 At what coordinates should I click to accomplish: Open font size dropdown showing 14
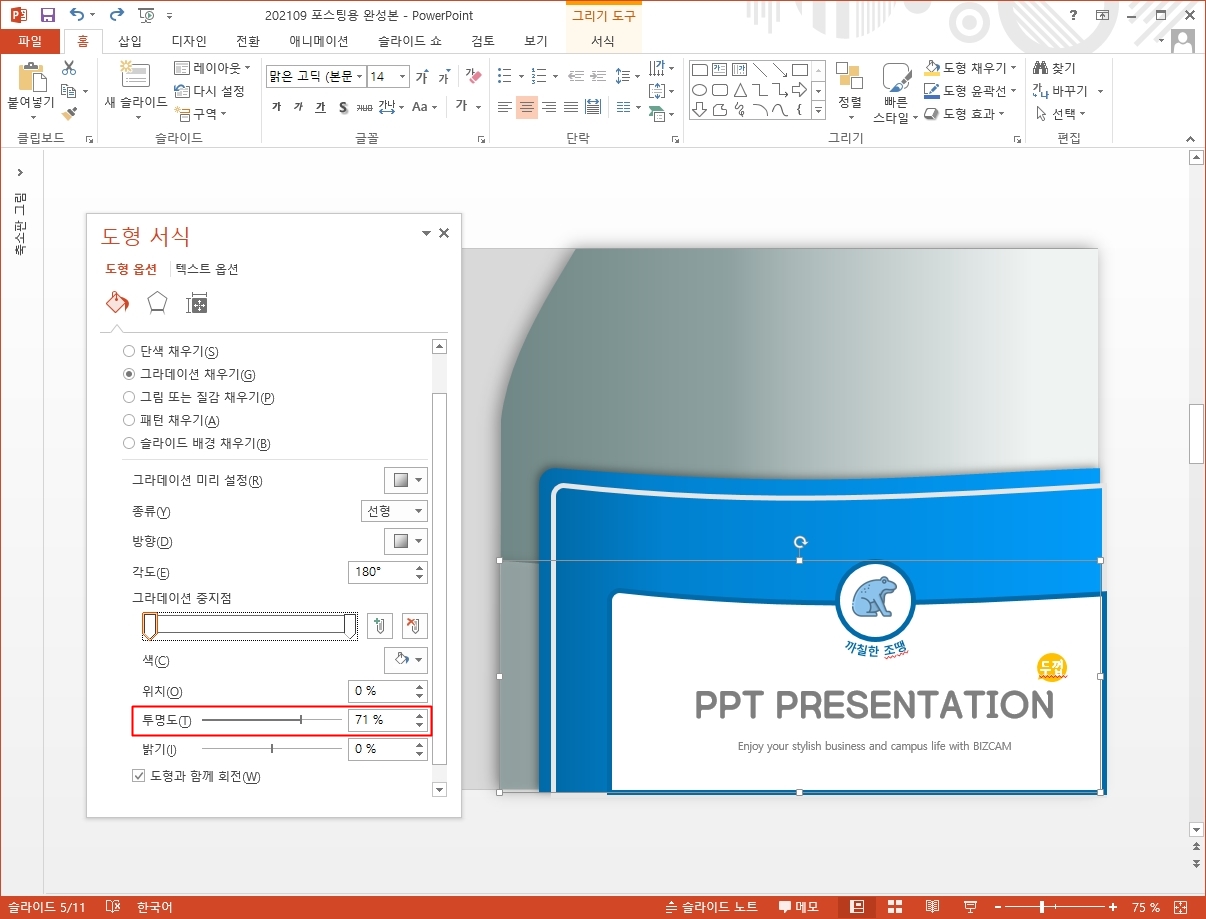[388, 76]
